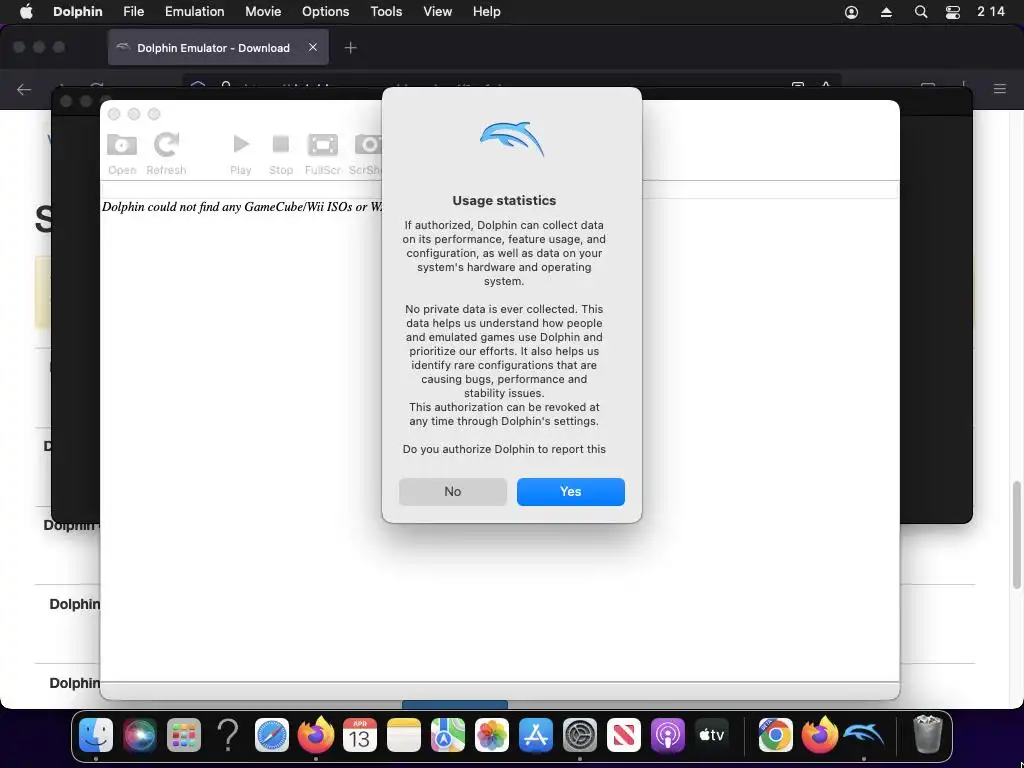Open the Apple menu
This screenshot has height=768, width=1024.
click(26, 12)
